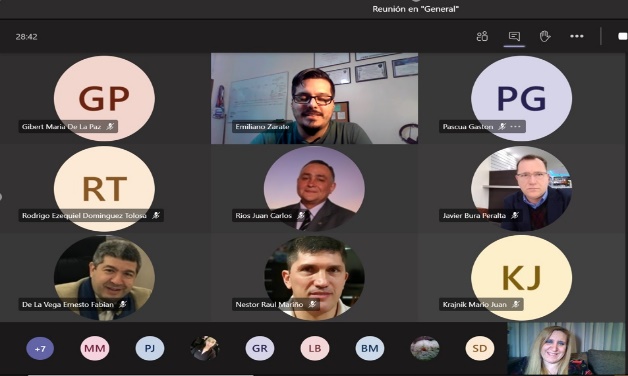Image resolution: width=628 pixels, height=376 pixels.
Task: Expand the +7 overflow participants bubble
Action: (x=40, y=348)
